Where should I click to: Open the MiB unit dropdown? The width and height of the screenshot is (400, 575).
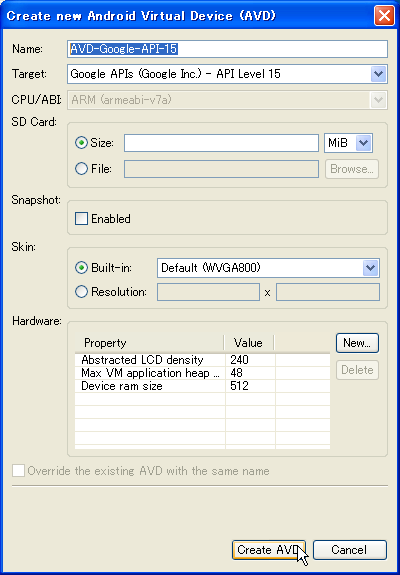pos(348,143)
